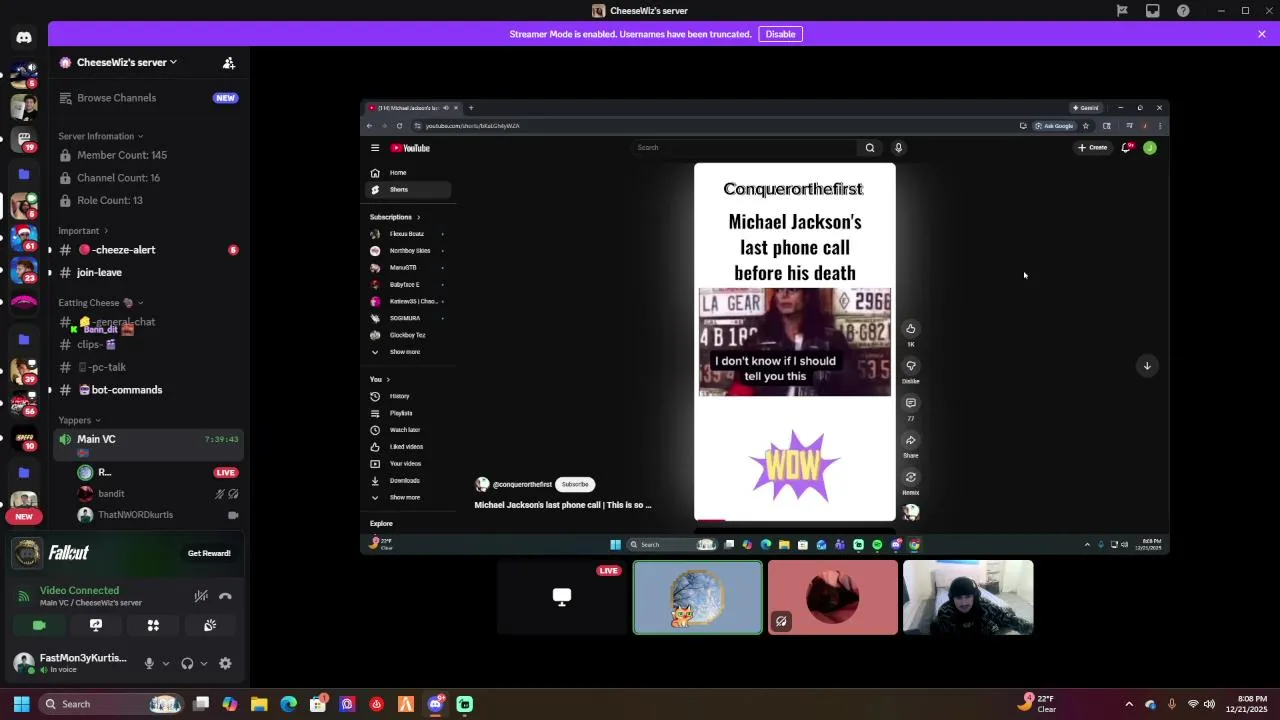This screenshot has width=1280, height=720.
Task: Show hidden system tray icons chevron
Action: (1129, 704)
